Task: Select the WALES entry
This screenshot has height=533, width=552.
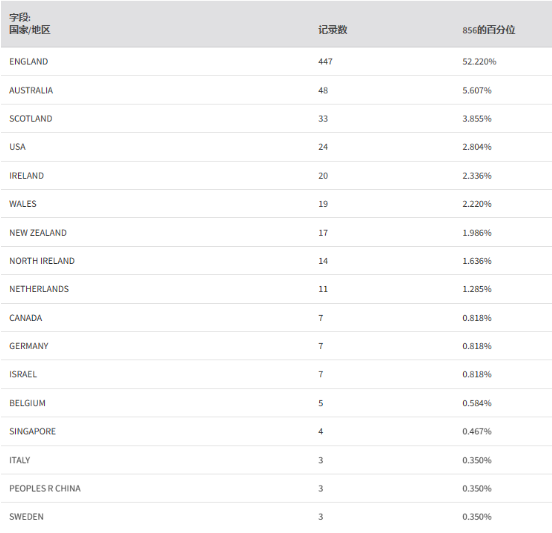Action: click(23, 204)
